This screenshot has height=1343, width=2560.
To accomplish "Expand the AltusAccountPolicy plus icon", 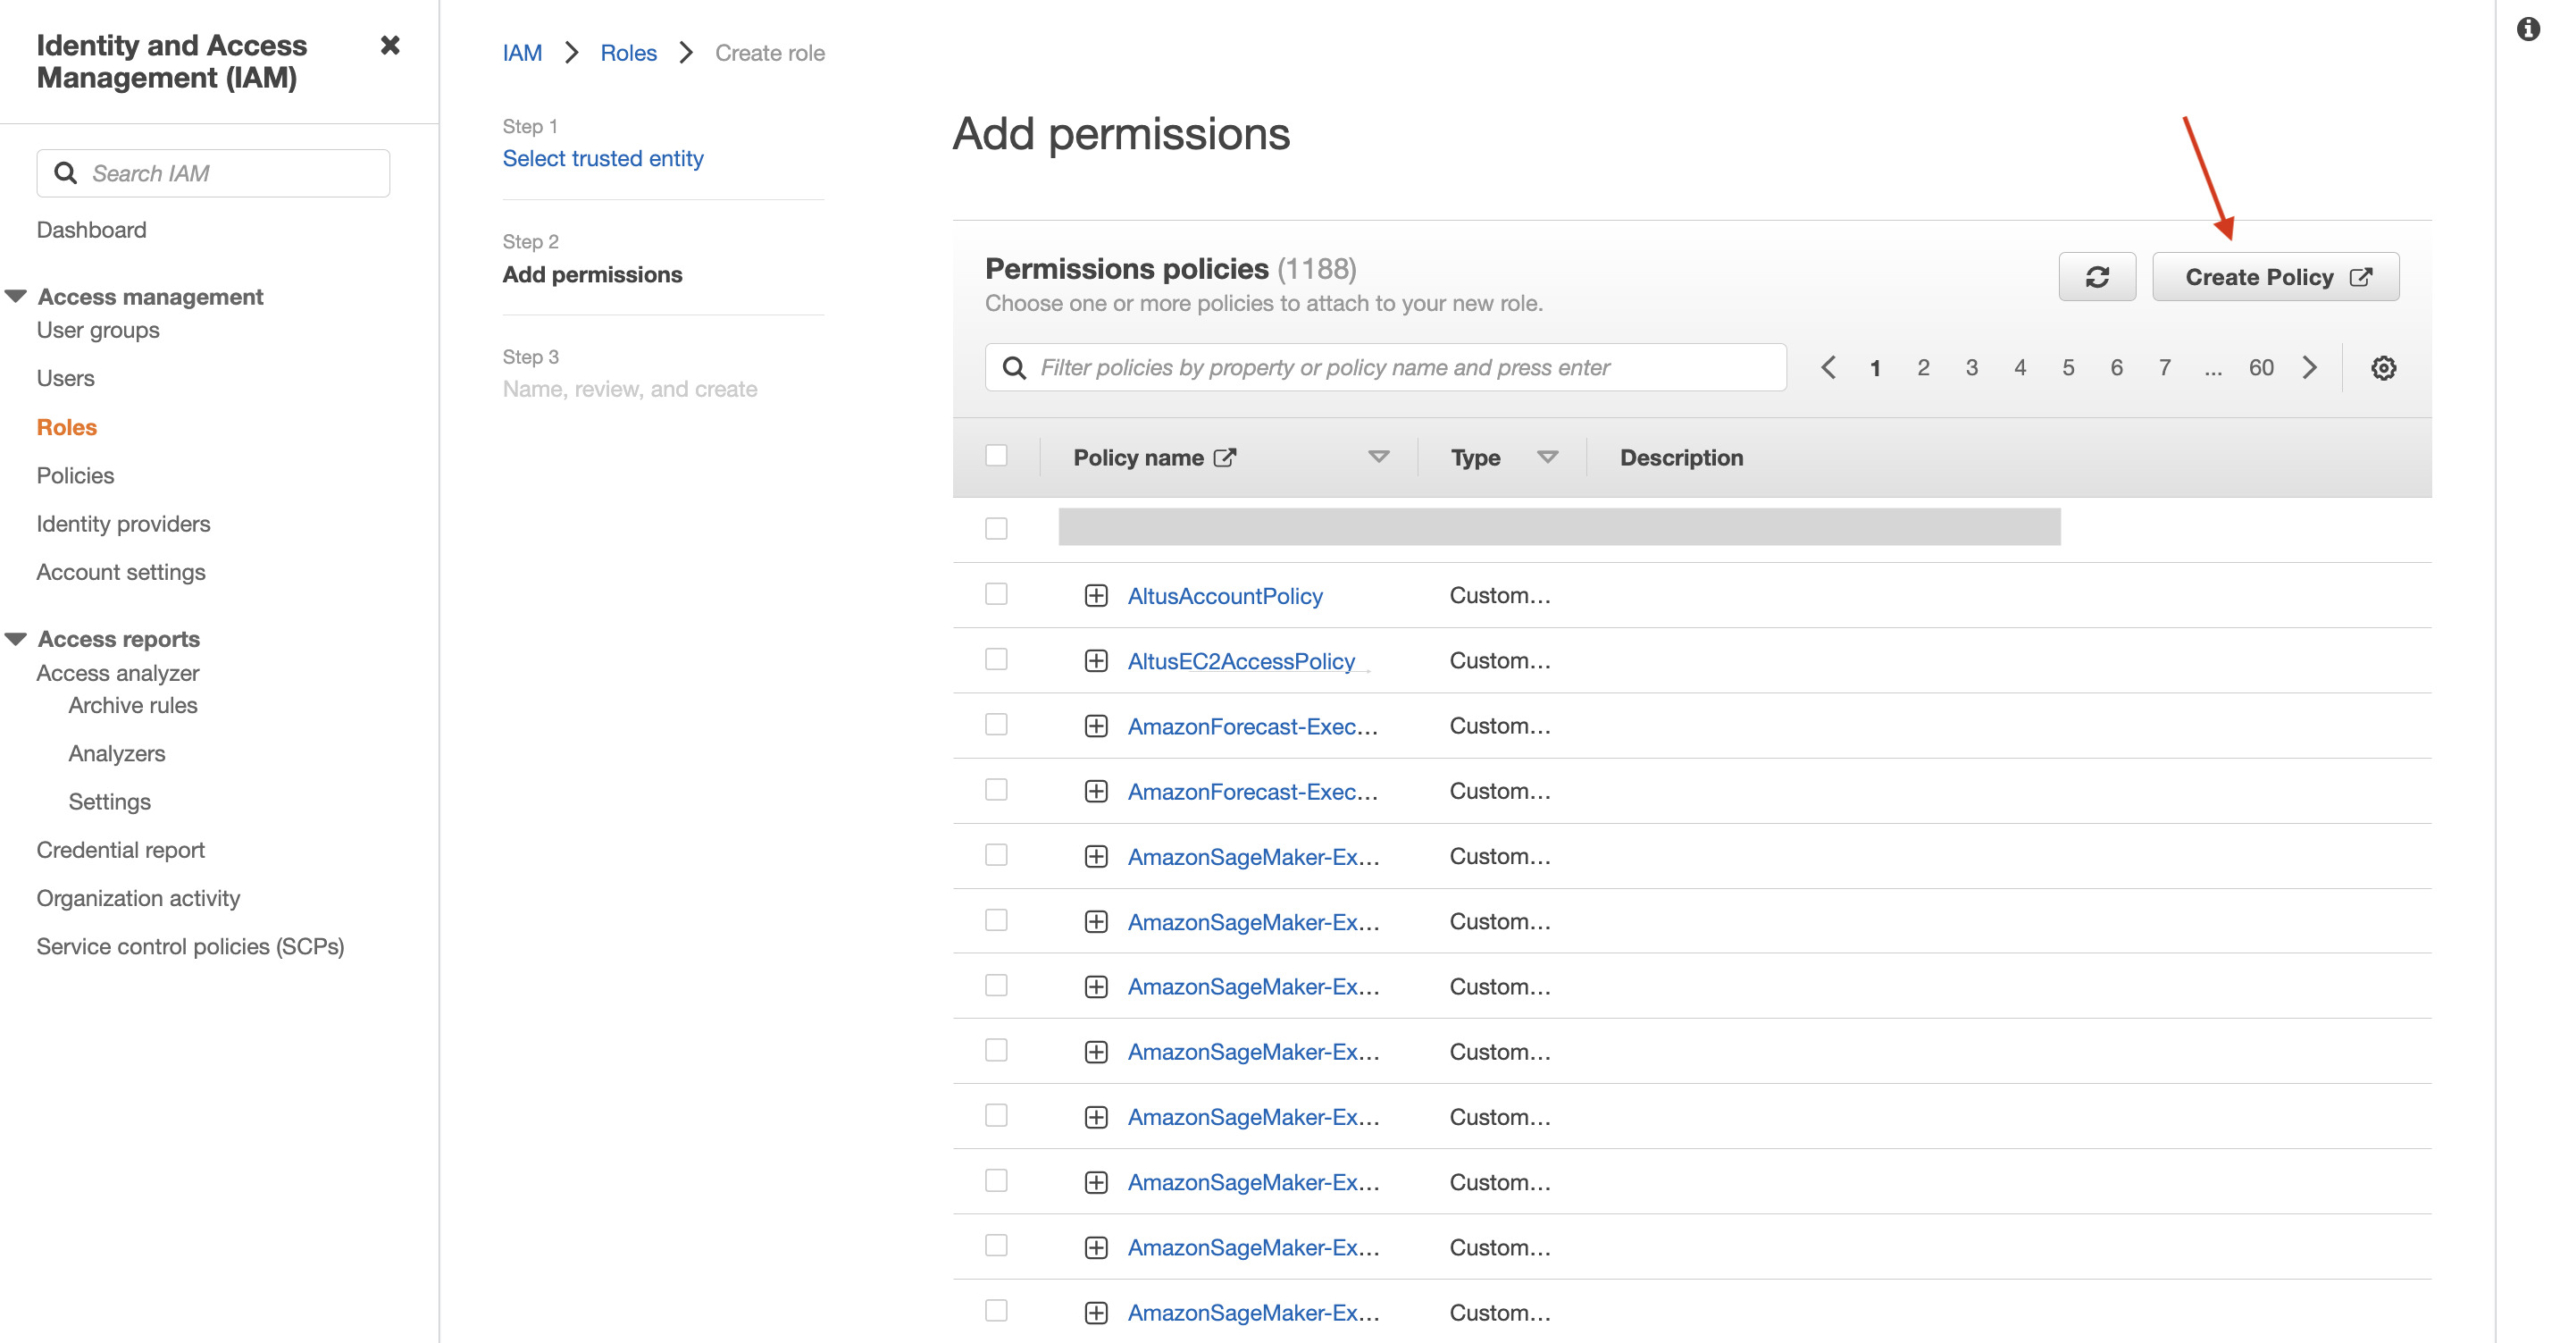I will [1095, 596].
